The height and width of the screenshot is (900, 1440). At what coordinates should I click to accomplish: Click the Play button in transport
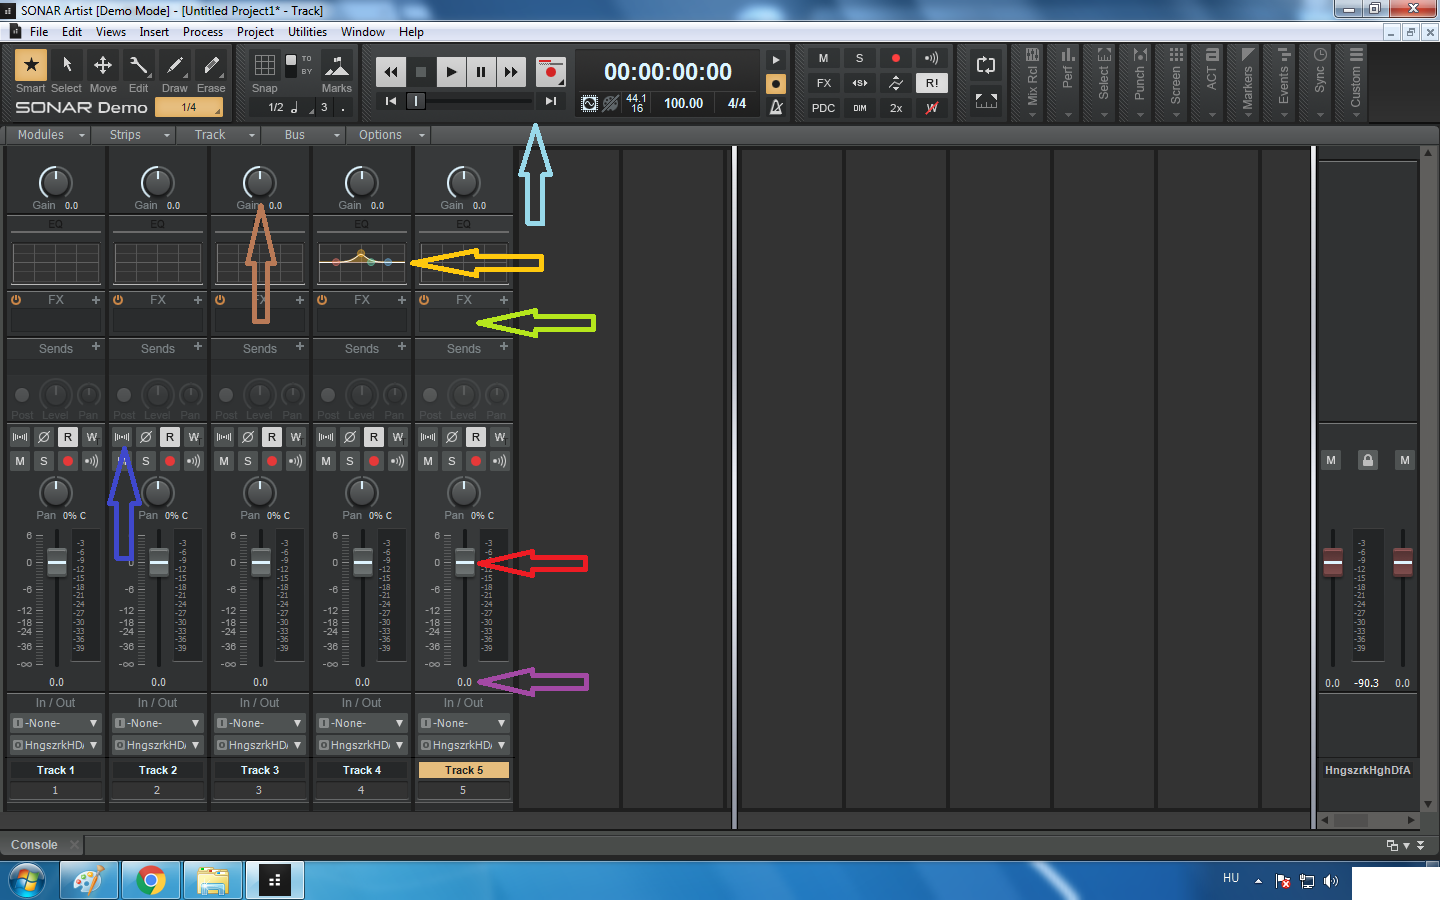click(x=451, y=72)
